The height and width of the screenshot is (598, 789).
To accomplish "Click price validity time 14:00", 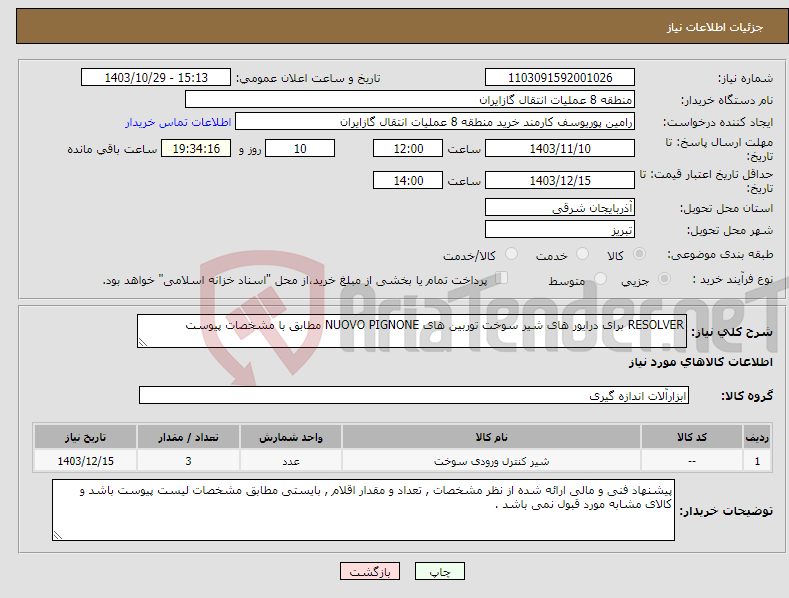I will coord(408,180).
